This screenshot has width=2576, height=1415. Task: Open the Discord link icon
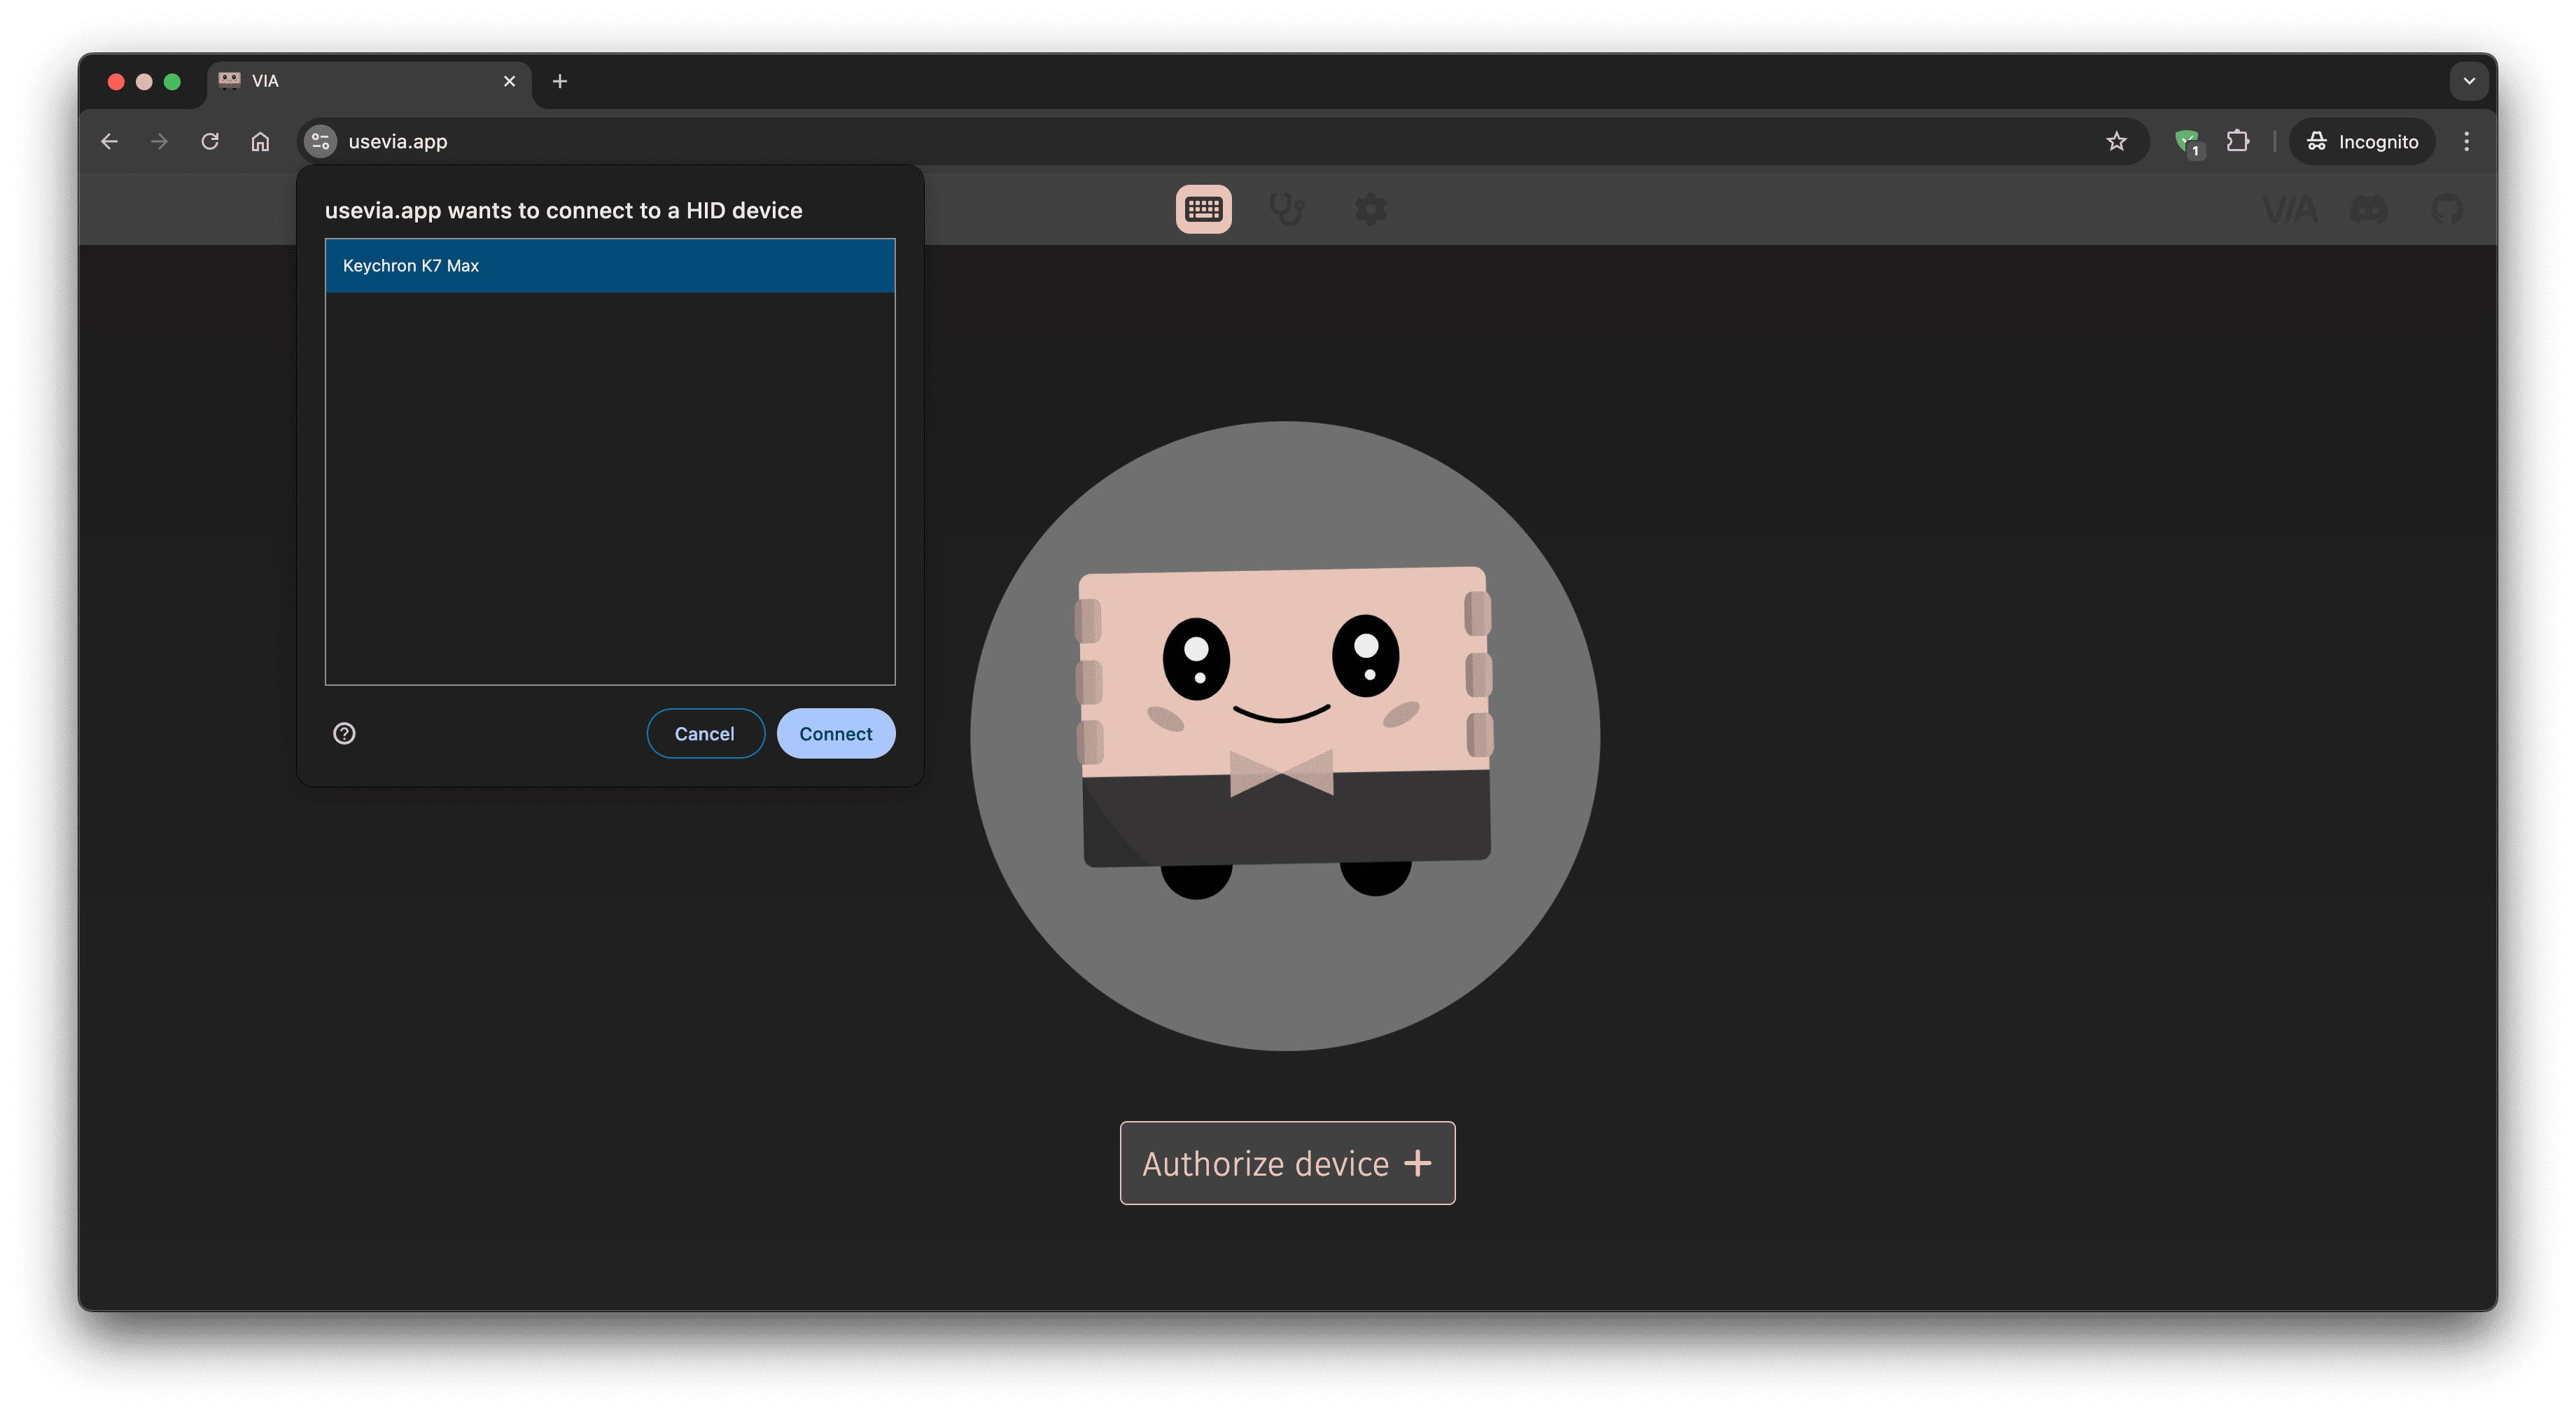(2368, 209)
